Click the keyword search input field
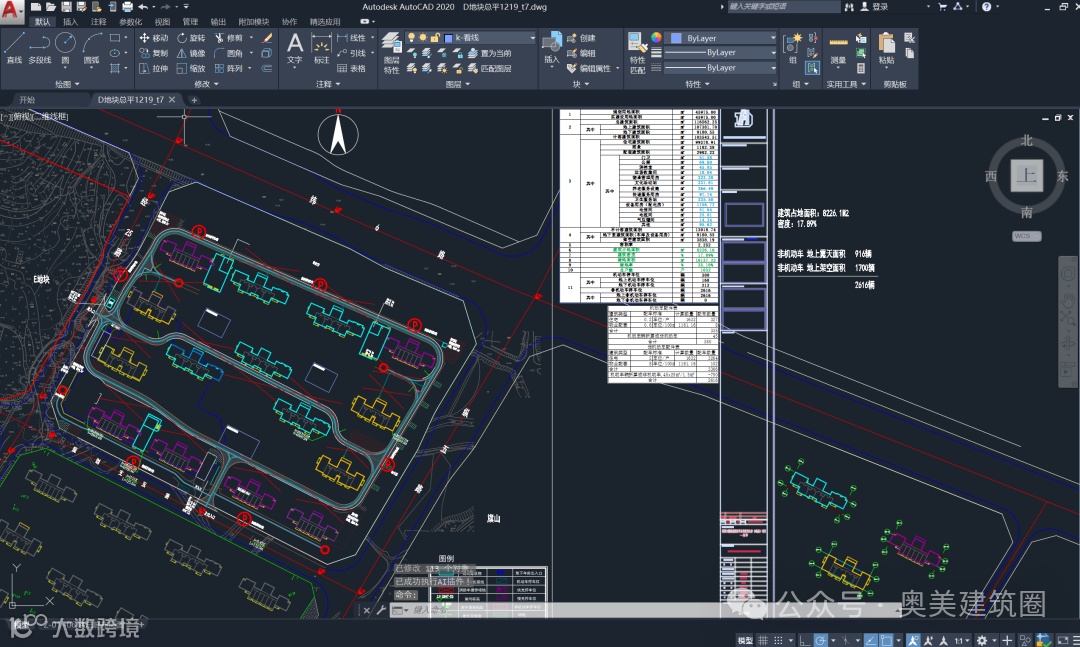Screen dimensions: 1080x647 click(x=780, y=7)
